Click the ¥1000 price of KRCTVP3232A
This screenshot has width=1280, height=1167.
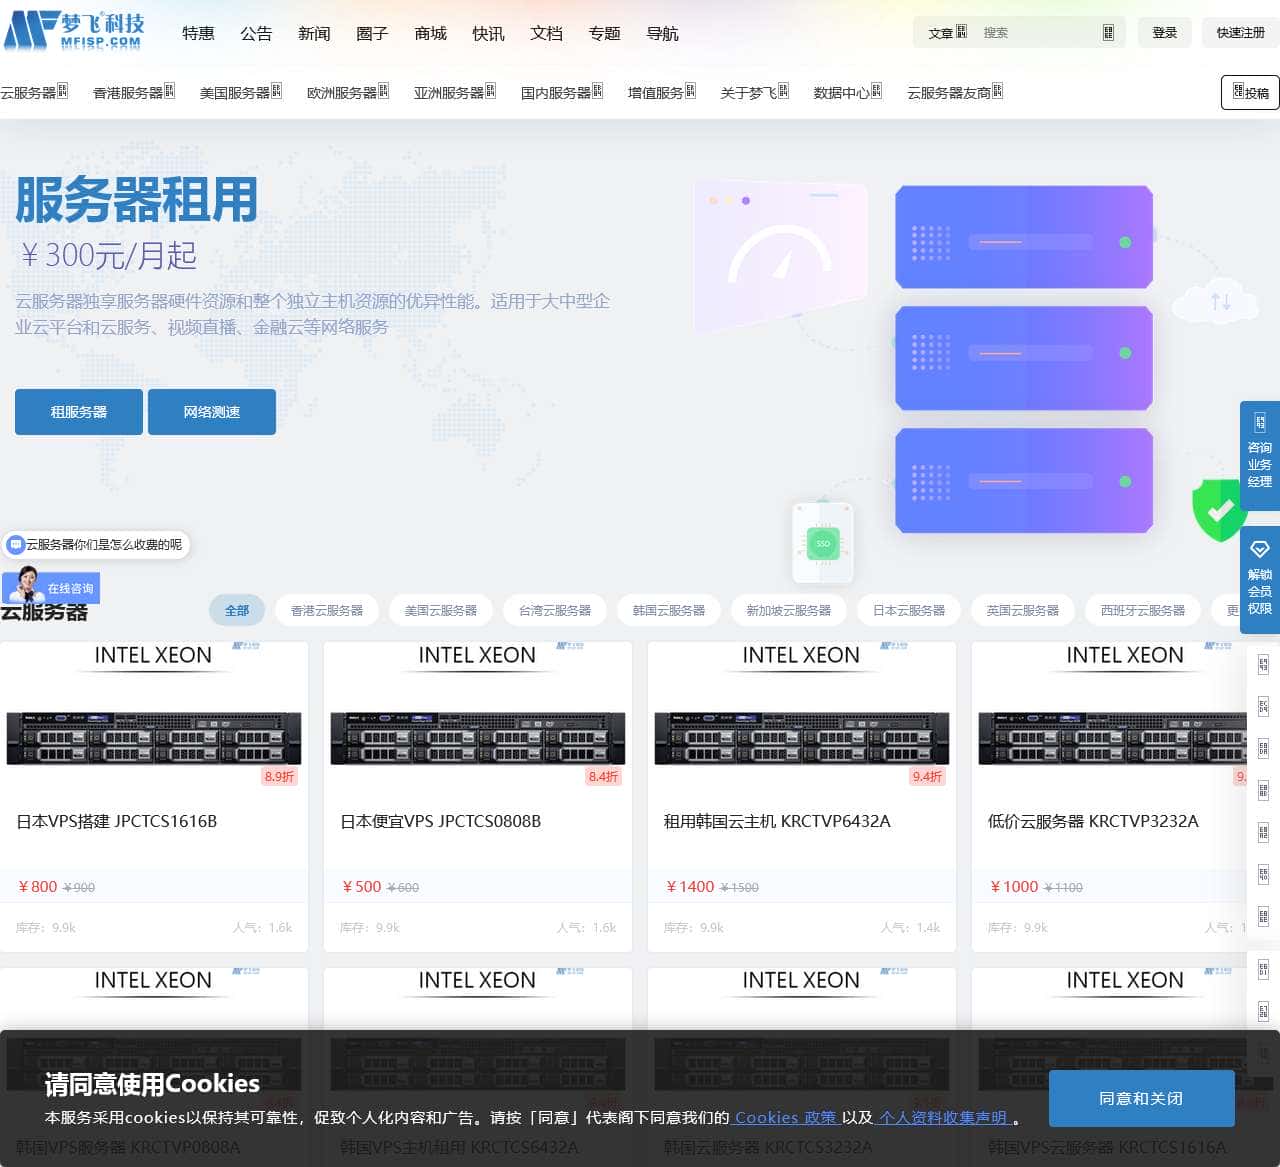click(1014, 886)
